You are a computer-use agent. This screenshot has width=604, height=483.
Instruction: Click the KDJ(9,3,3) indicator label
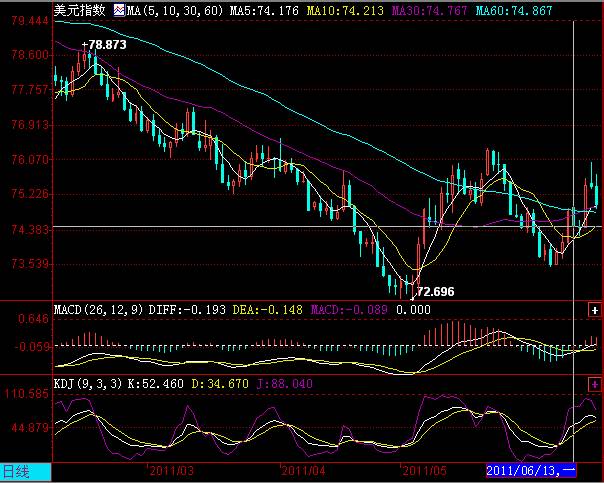pos(88,384)
